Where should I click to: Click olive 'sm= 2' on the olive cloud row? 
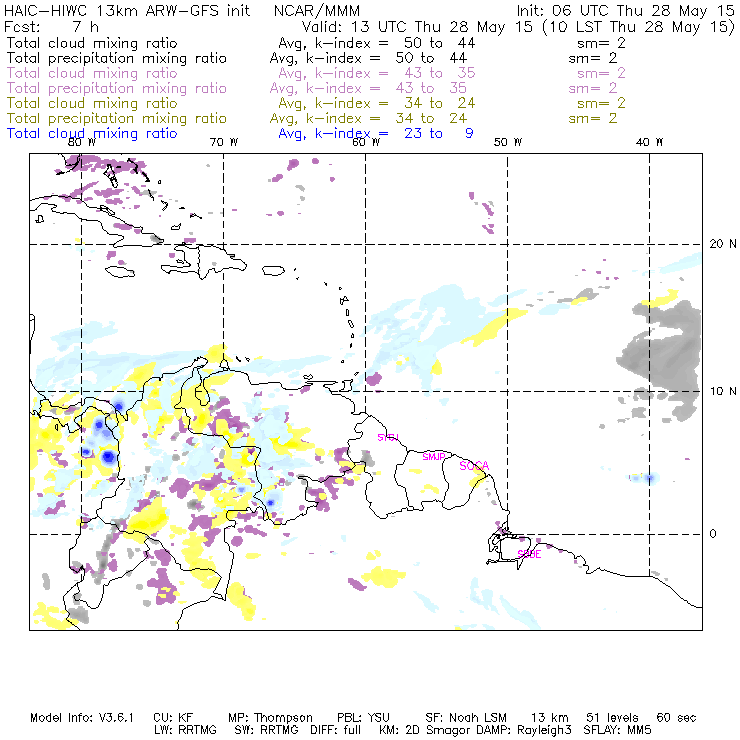pos(602,103)
